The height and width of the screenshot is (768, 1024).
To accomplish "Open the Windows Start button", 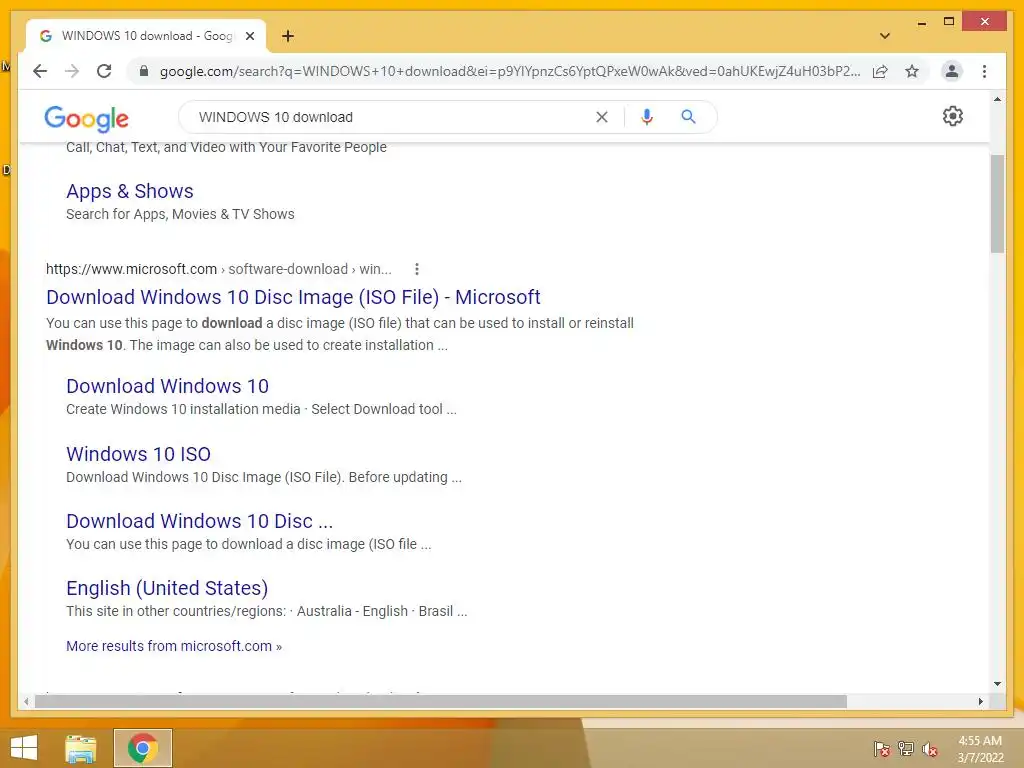I will click(x=24, y=748).
